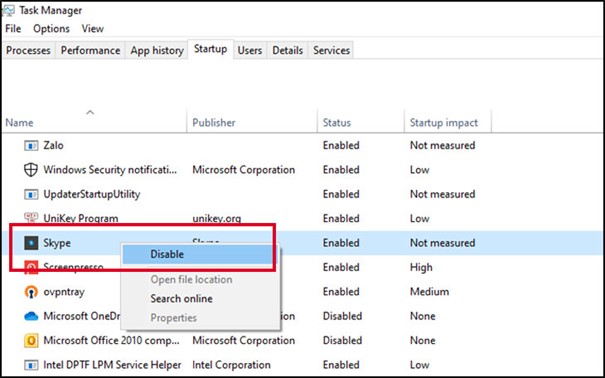Sort list by Status column header
605x378 pixels.
(337, 123)
